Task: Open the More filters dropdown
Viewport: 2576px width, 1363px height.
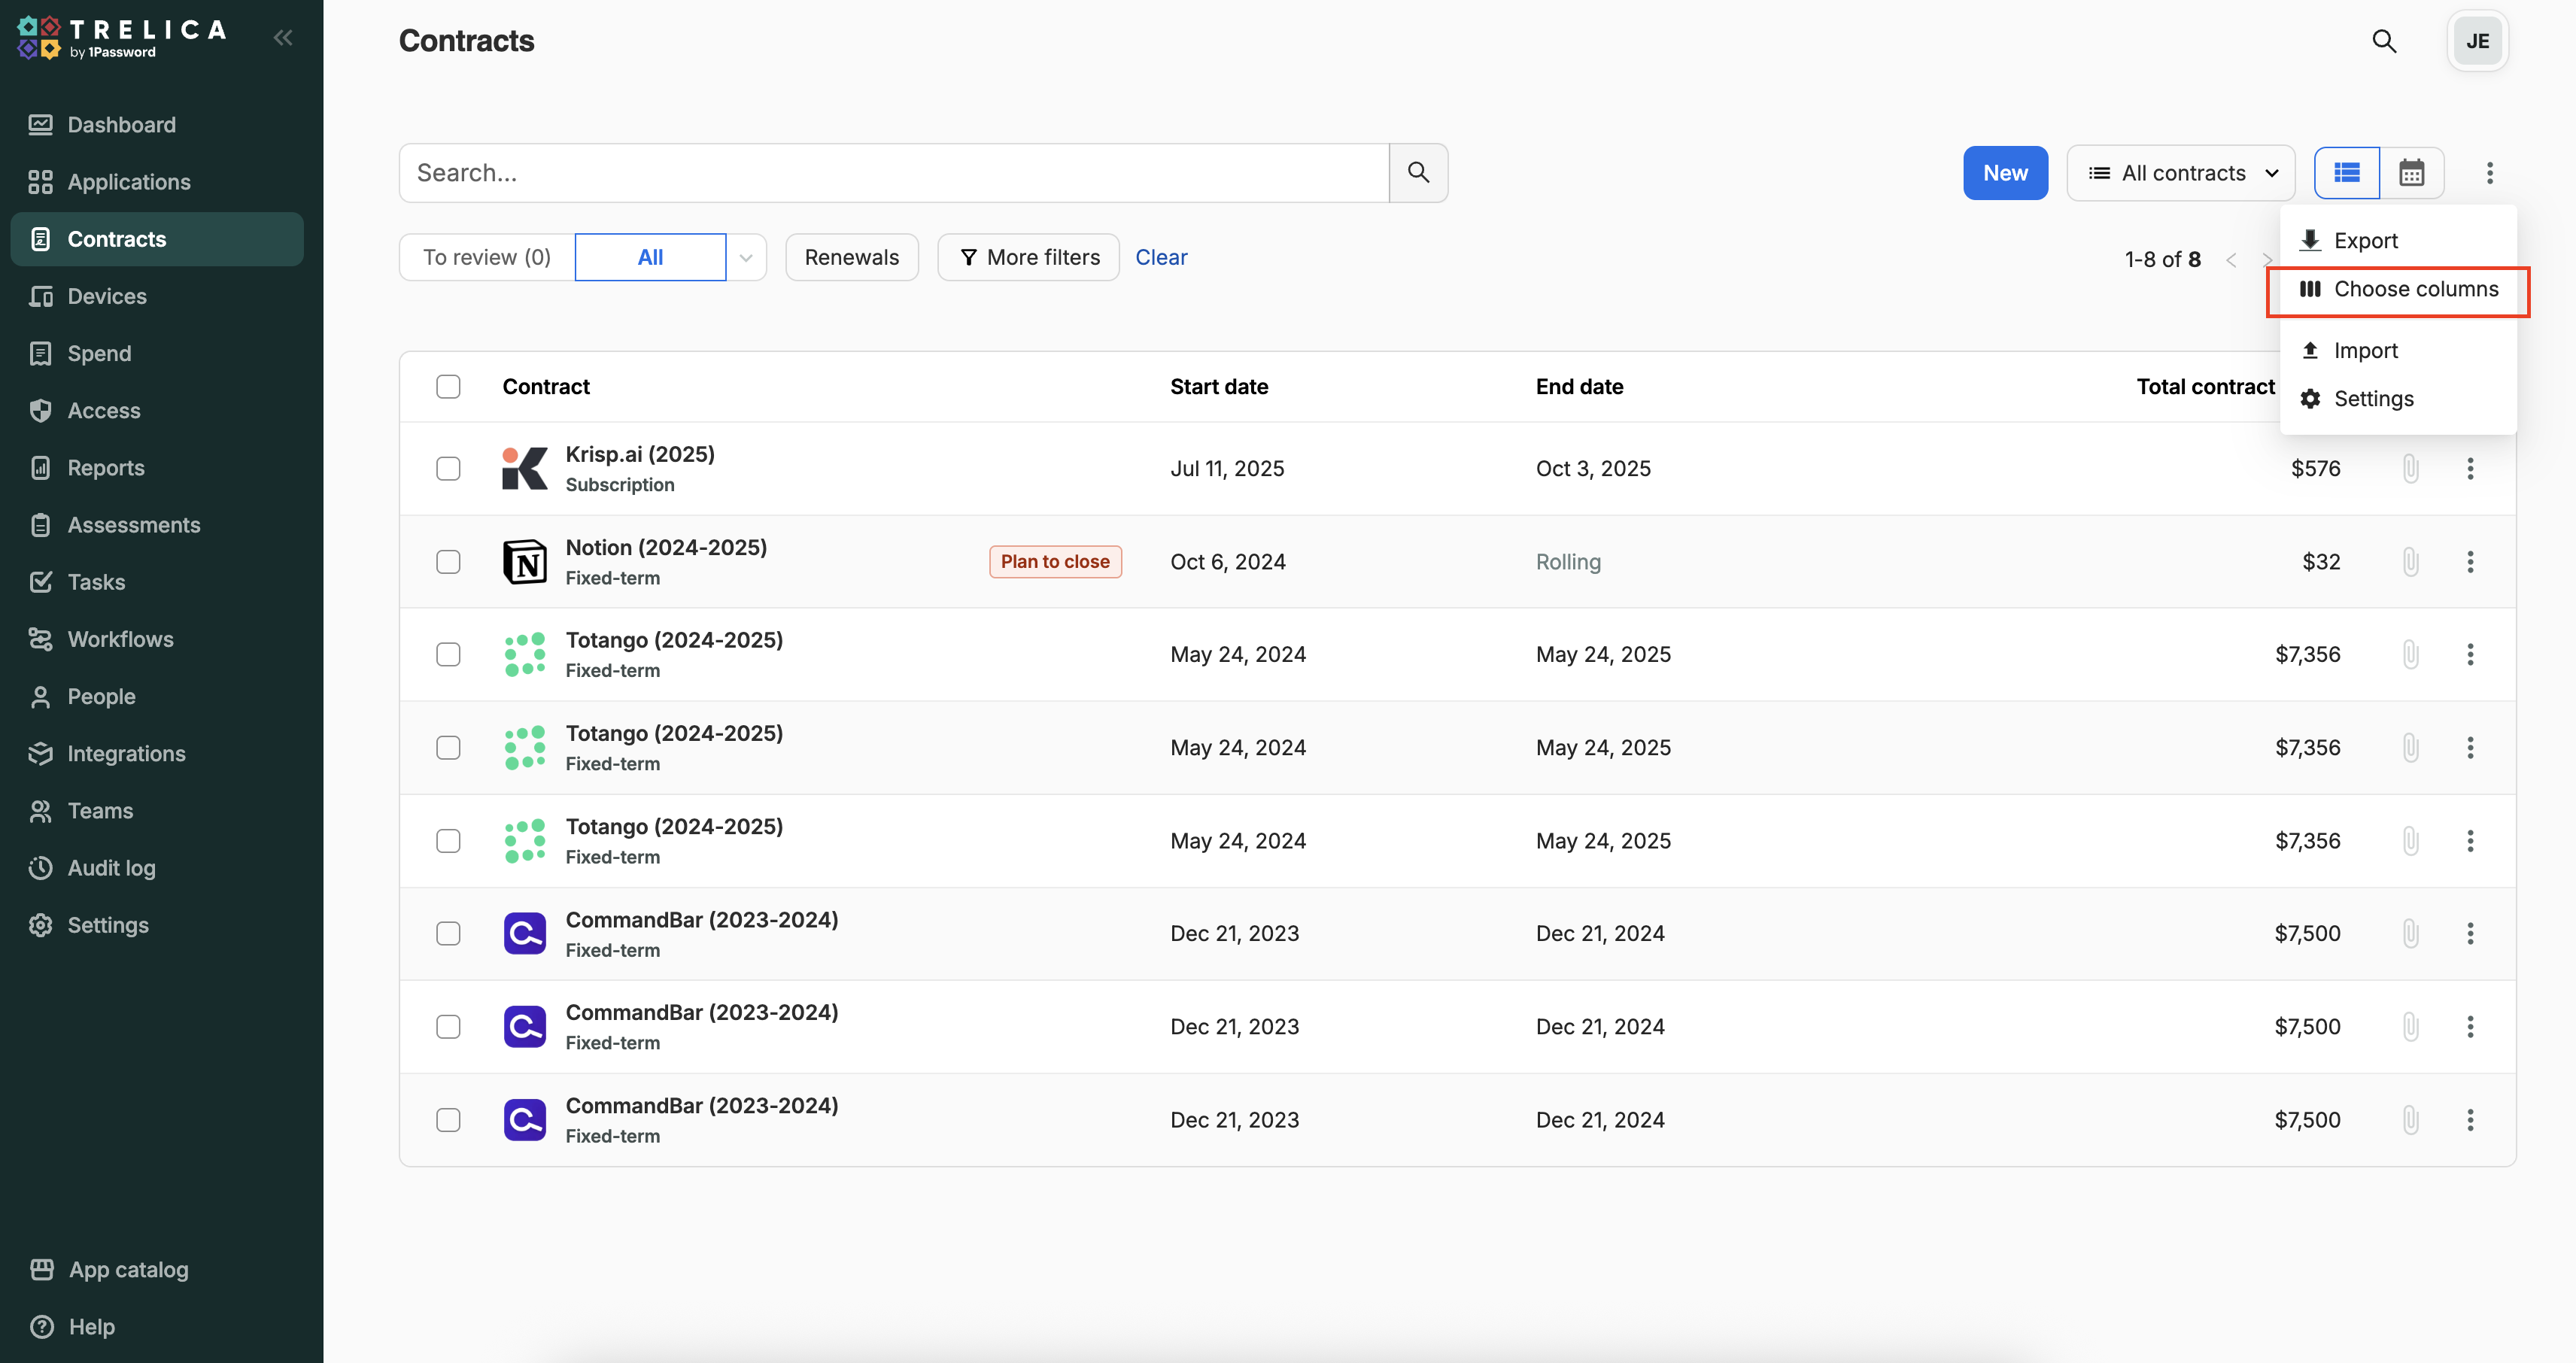Action: (x=1028, y=258)
